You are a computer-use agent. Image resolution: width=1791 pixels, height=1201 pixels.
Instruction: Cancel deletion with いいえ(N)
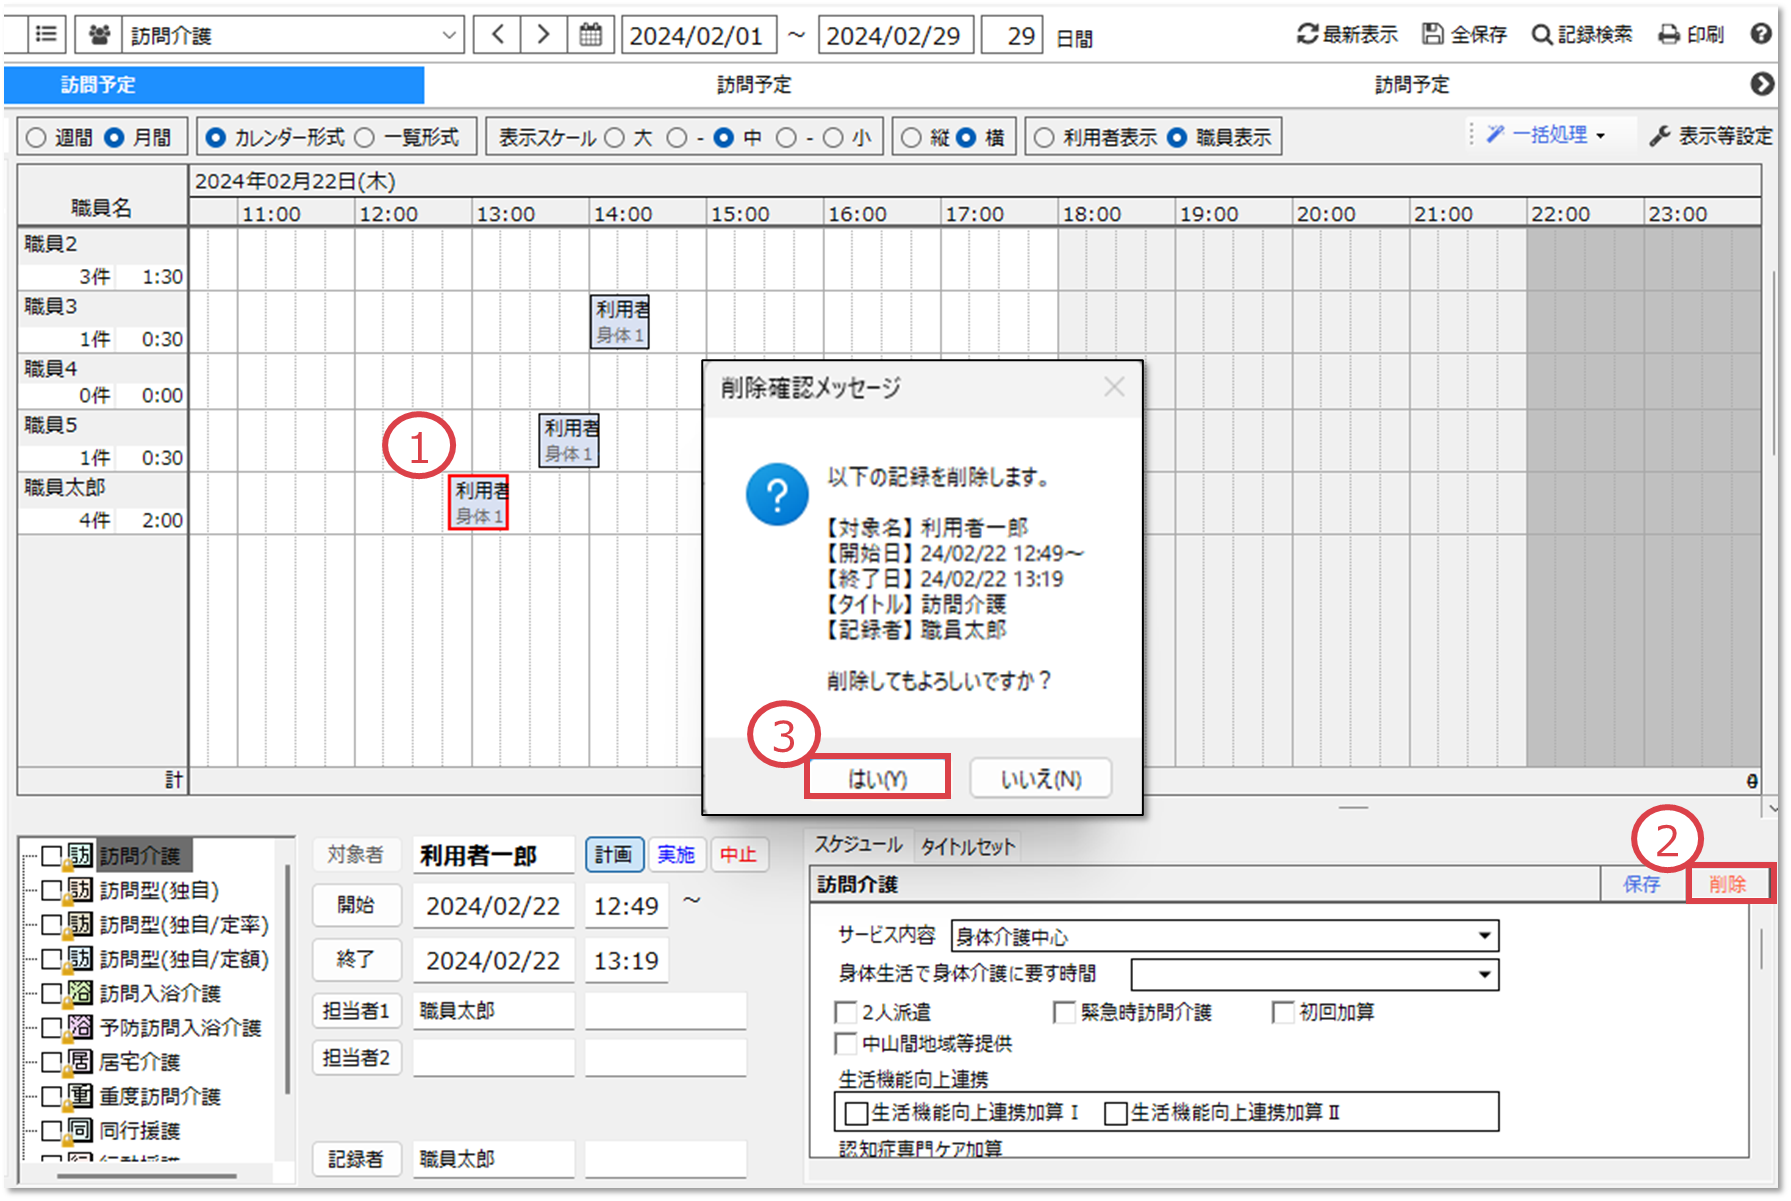coord(1041,779)
